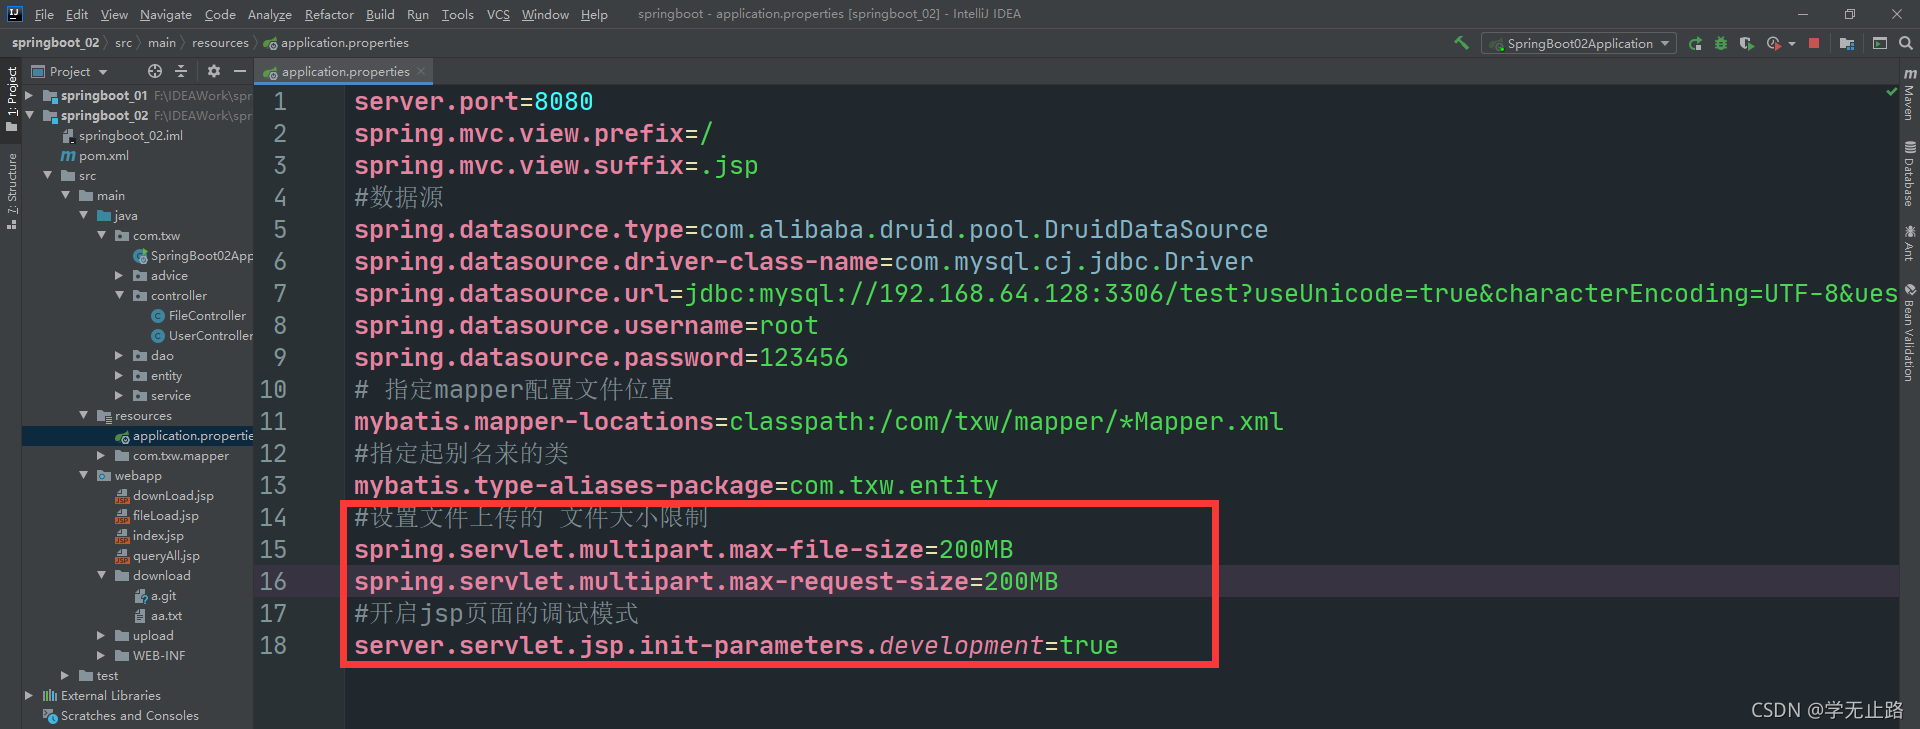Close the application.properties editor tab

[x=421, y=71]
